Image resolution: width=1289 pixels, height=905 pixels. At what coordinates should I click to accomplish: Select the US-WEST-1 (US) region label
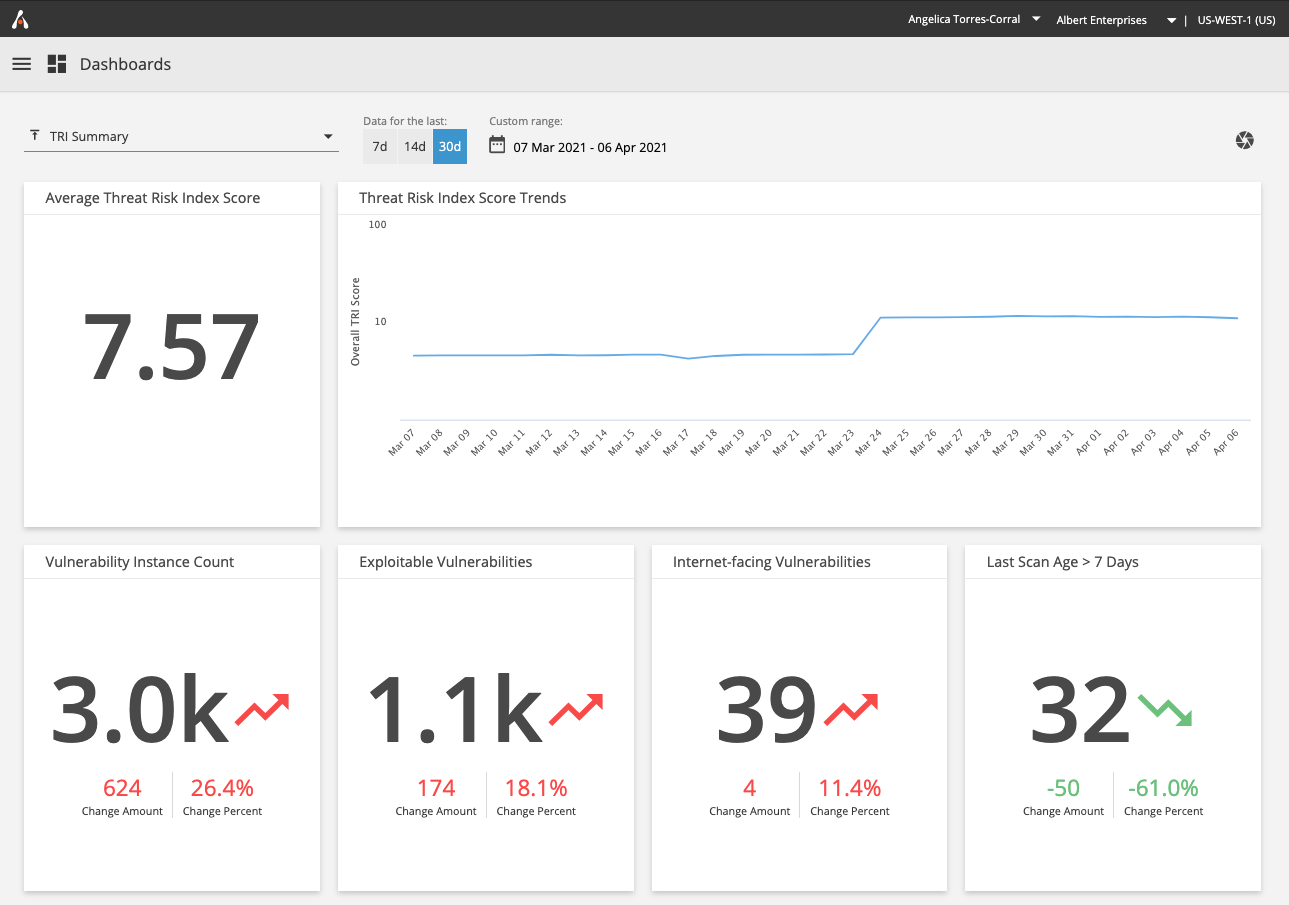pos(1236,19)
